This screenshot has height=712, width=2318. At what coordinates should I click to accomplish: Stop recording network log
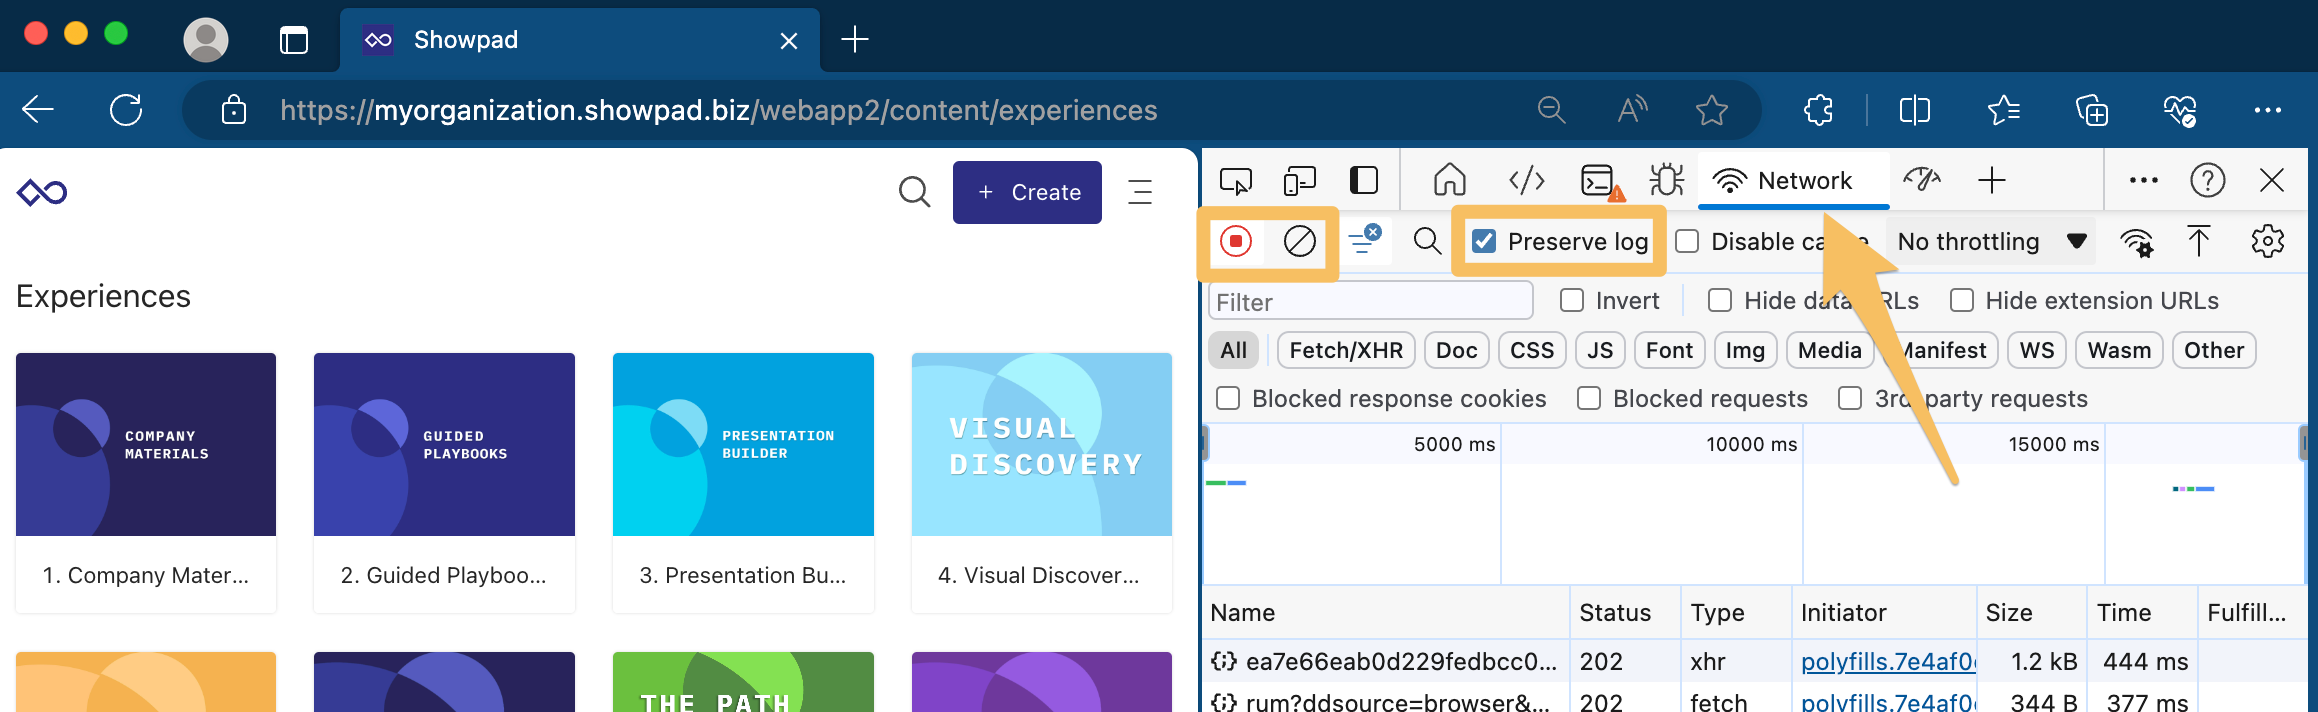tap(1236, 242)
